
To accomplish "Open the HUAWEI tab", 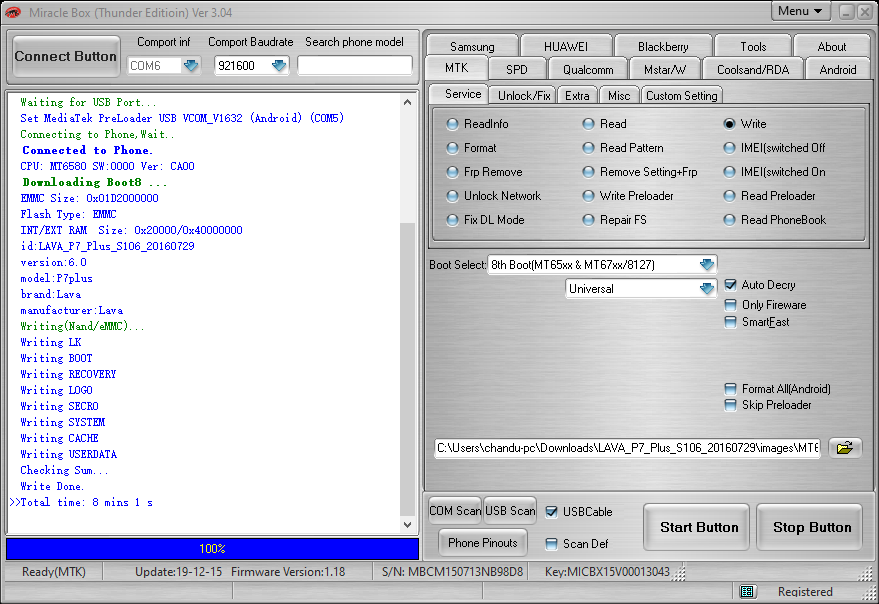I will coord(566,47).
